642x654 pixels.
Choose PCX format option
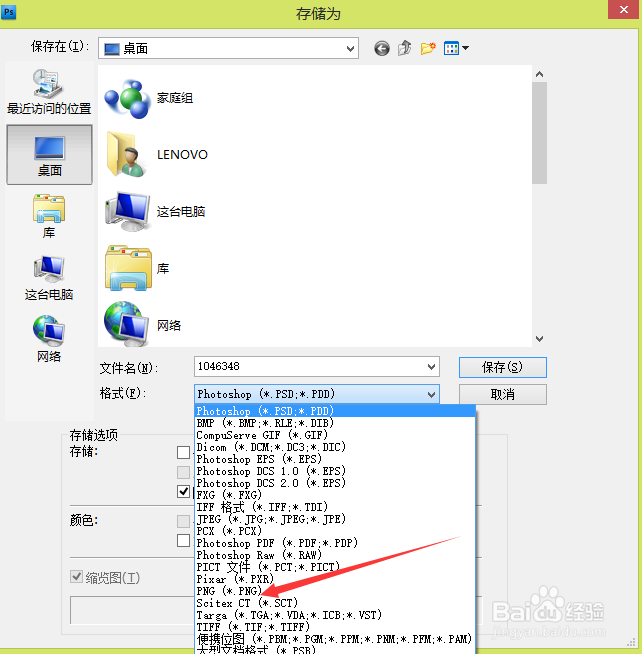335,531
